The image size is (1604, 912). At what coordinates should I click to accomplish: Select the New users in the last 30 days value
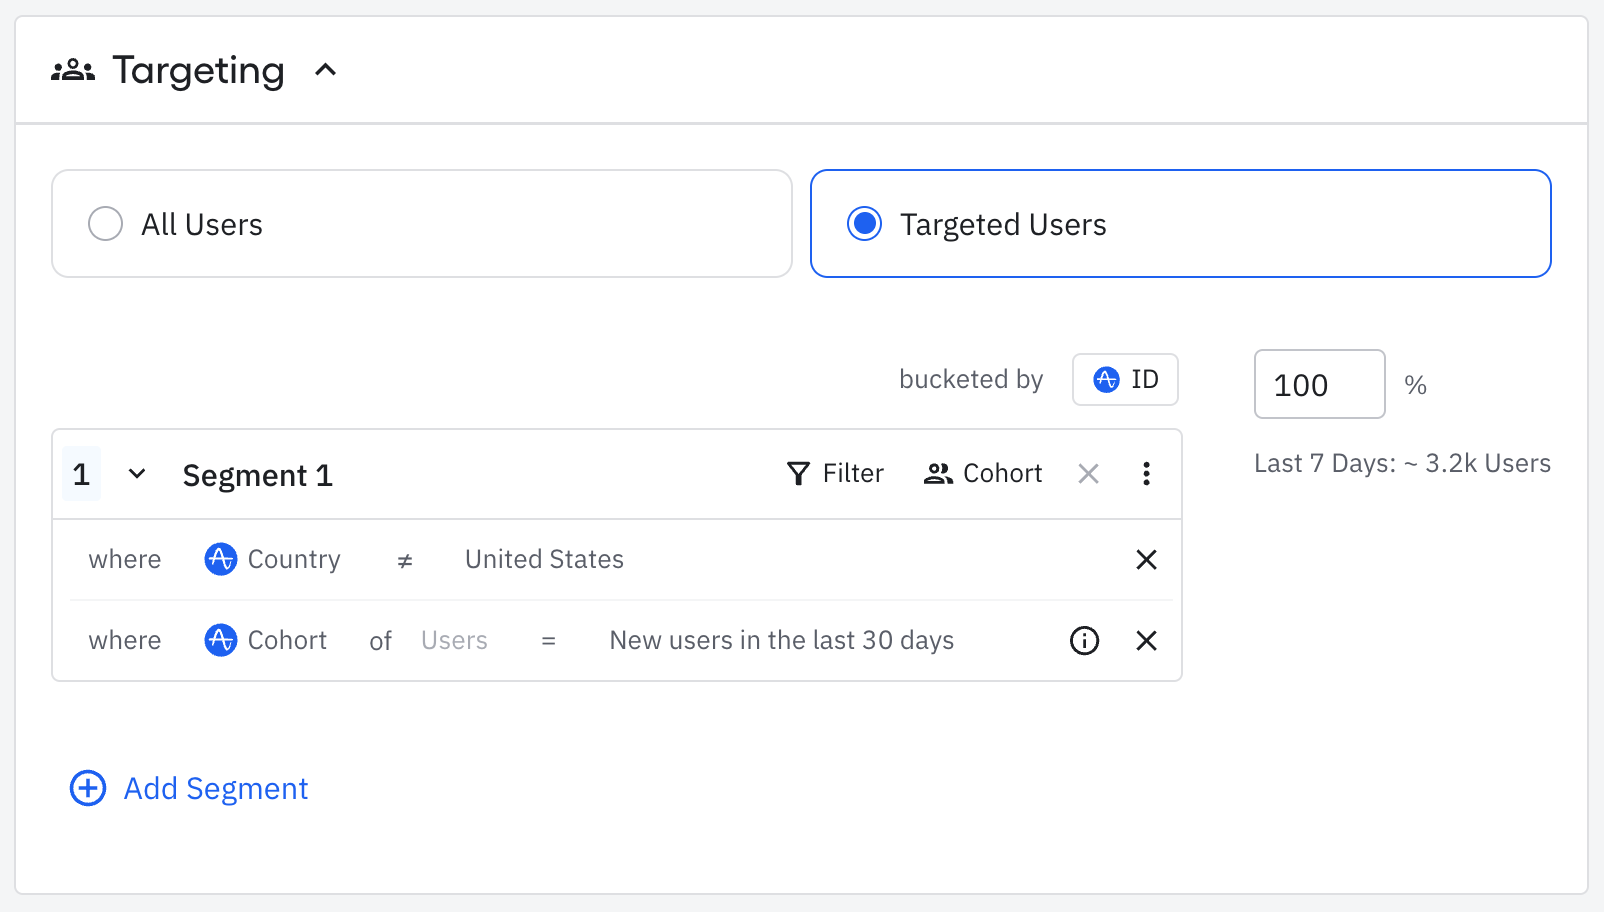(780, 640)
